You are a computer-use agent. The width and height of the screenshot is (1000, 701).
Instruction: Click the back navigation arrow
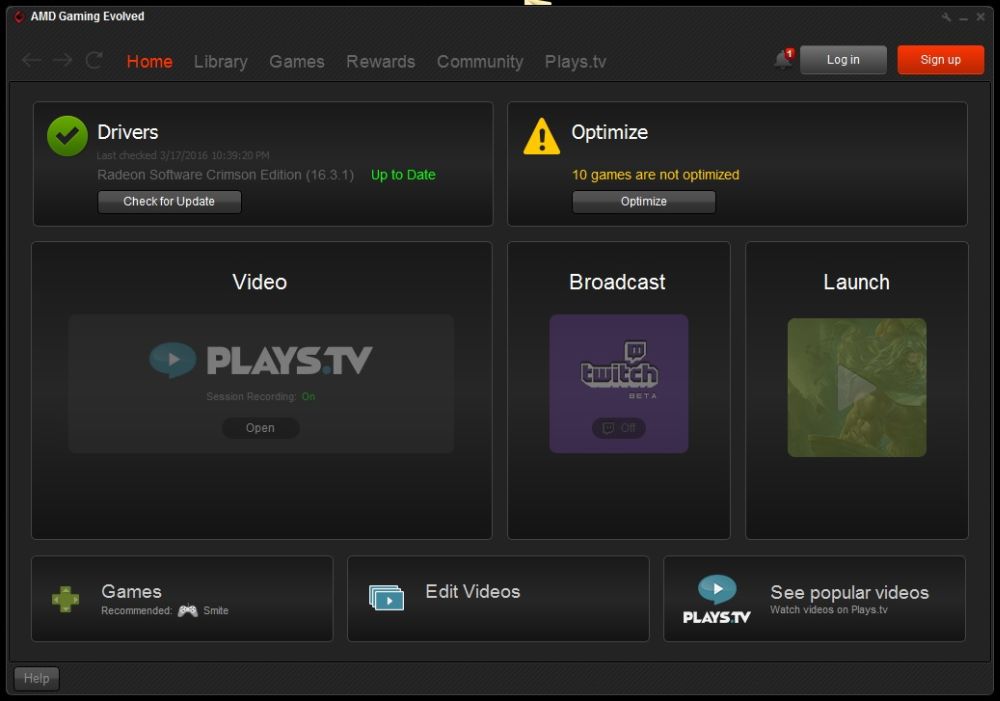(x=31, y=61)
